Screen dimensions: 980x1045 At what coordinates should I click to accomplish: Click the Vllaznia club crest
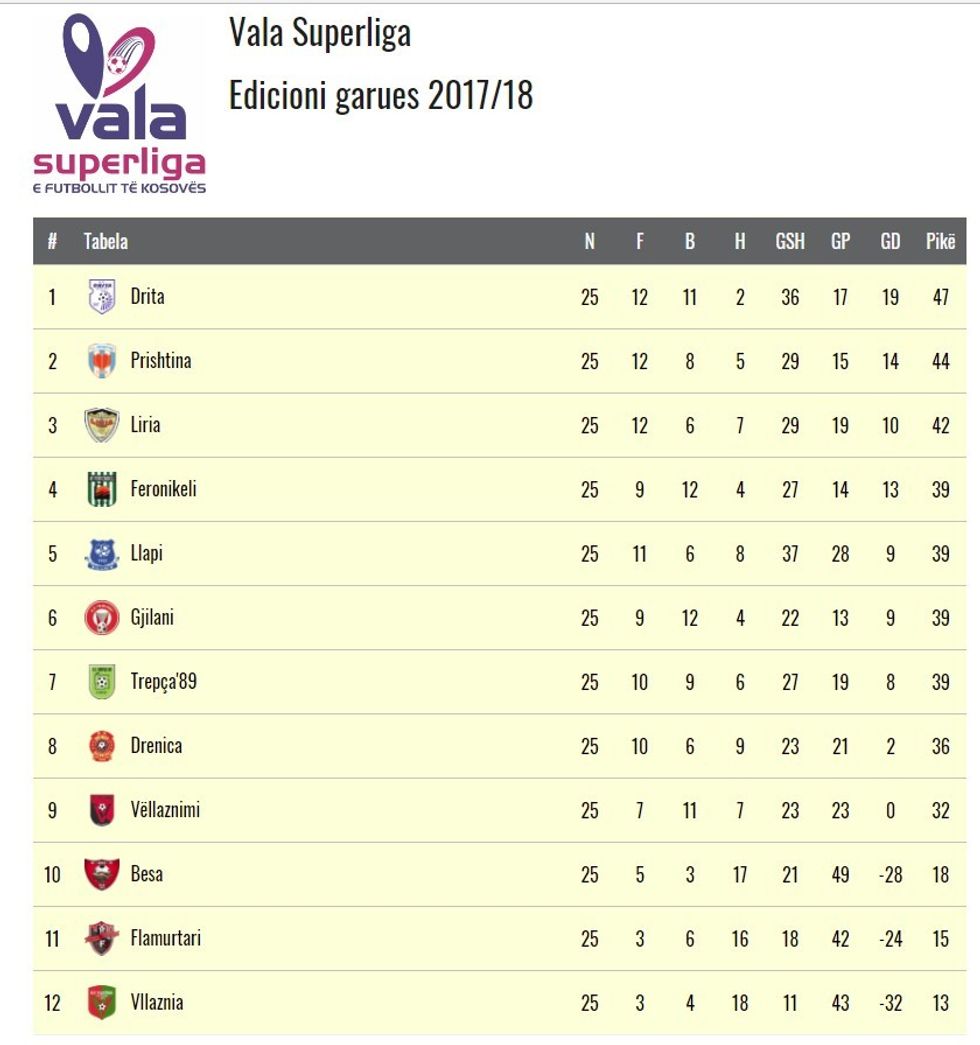click(x=102, y=1002)
